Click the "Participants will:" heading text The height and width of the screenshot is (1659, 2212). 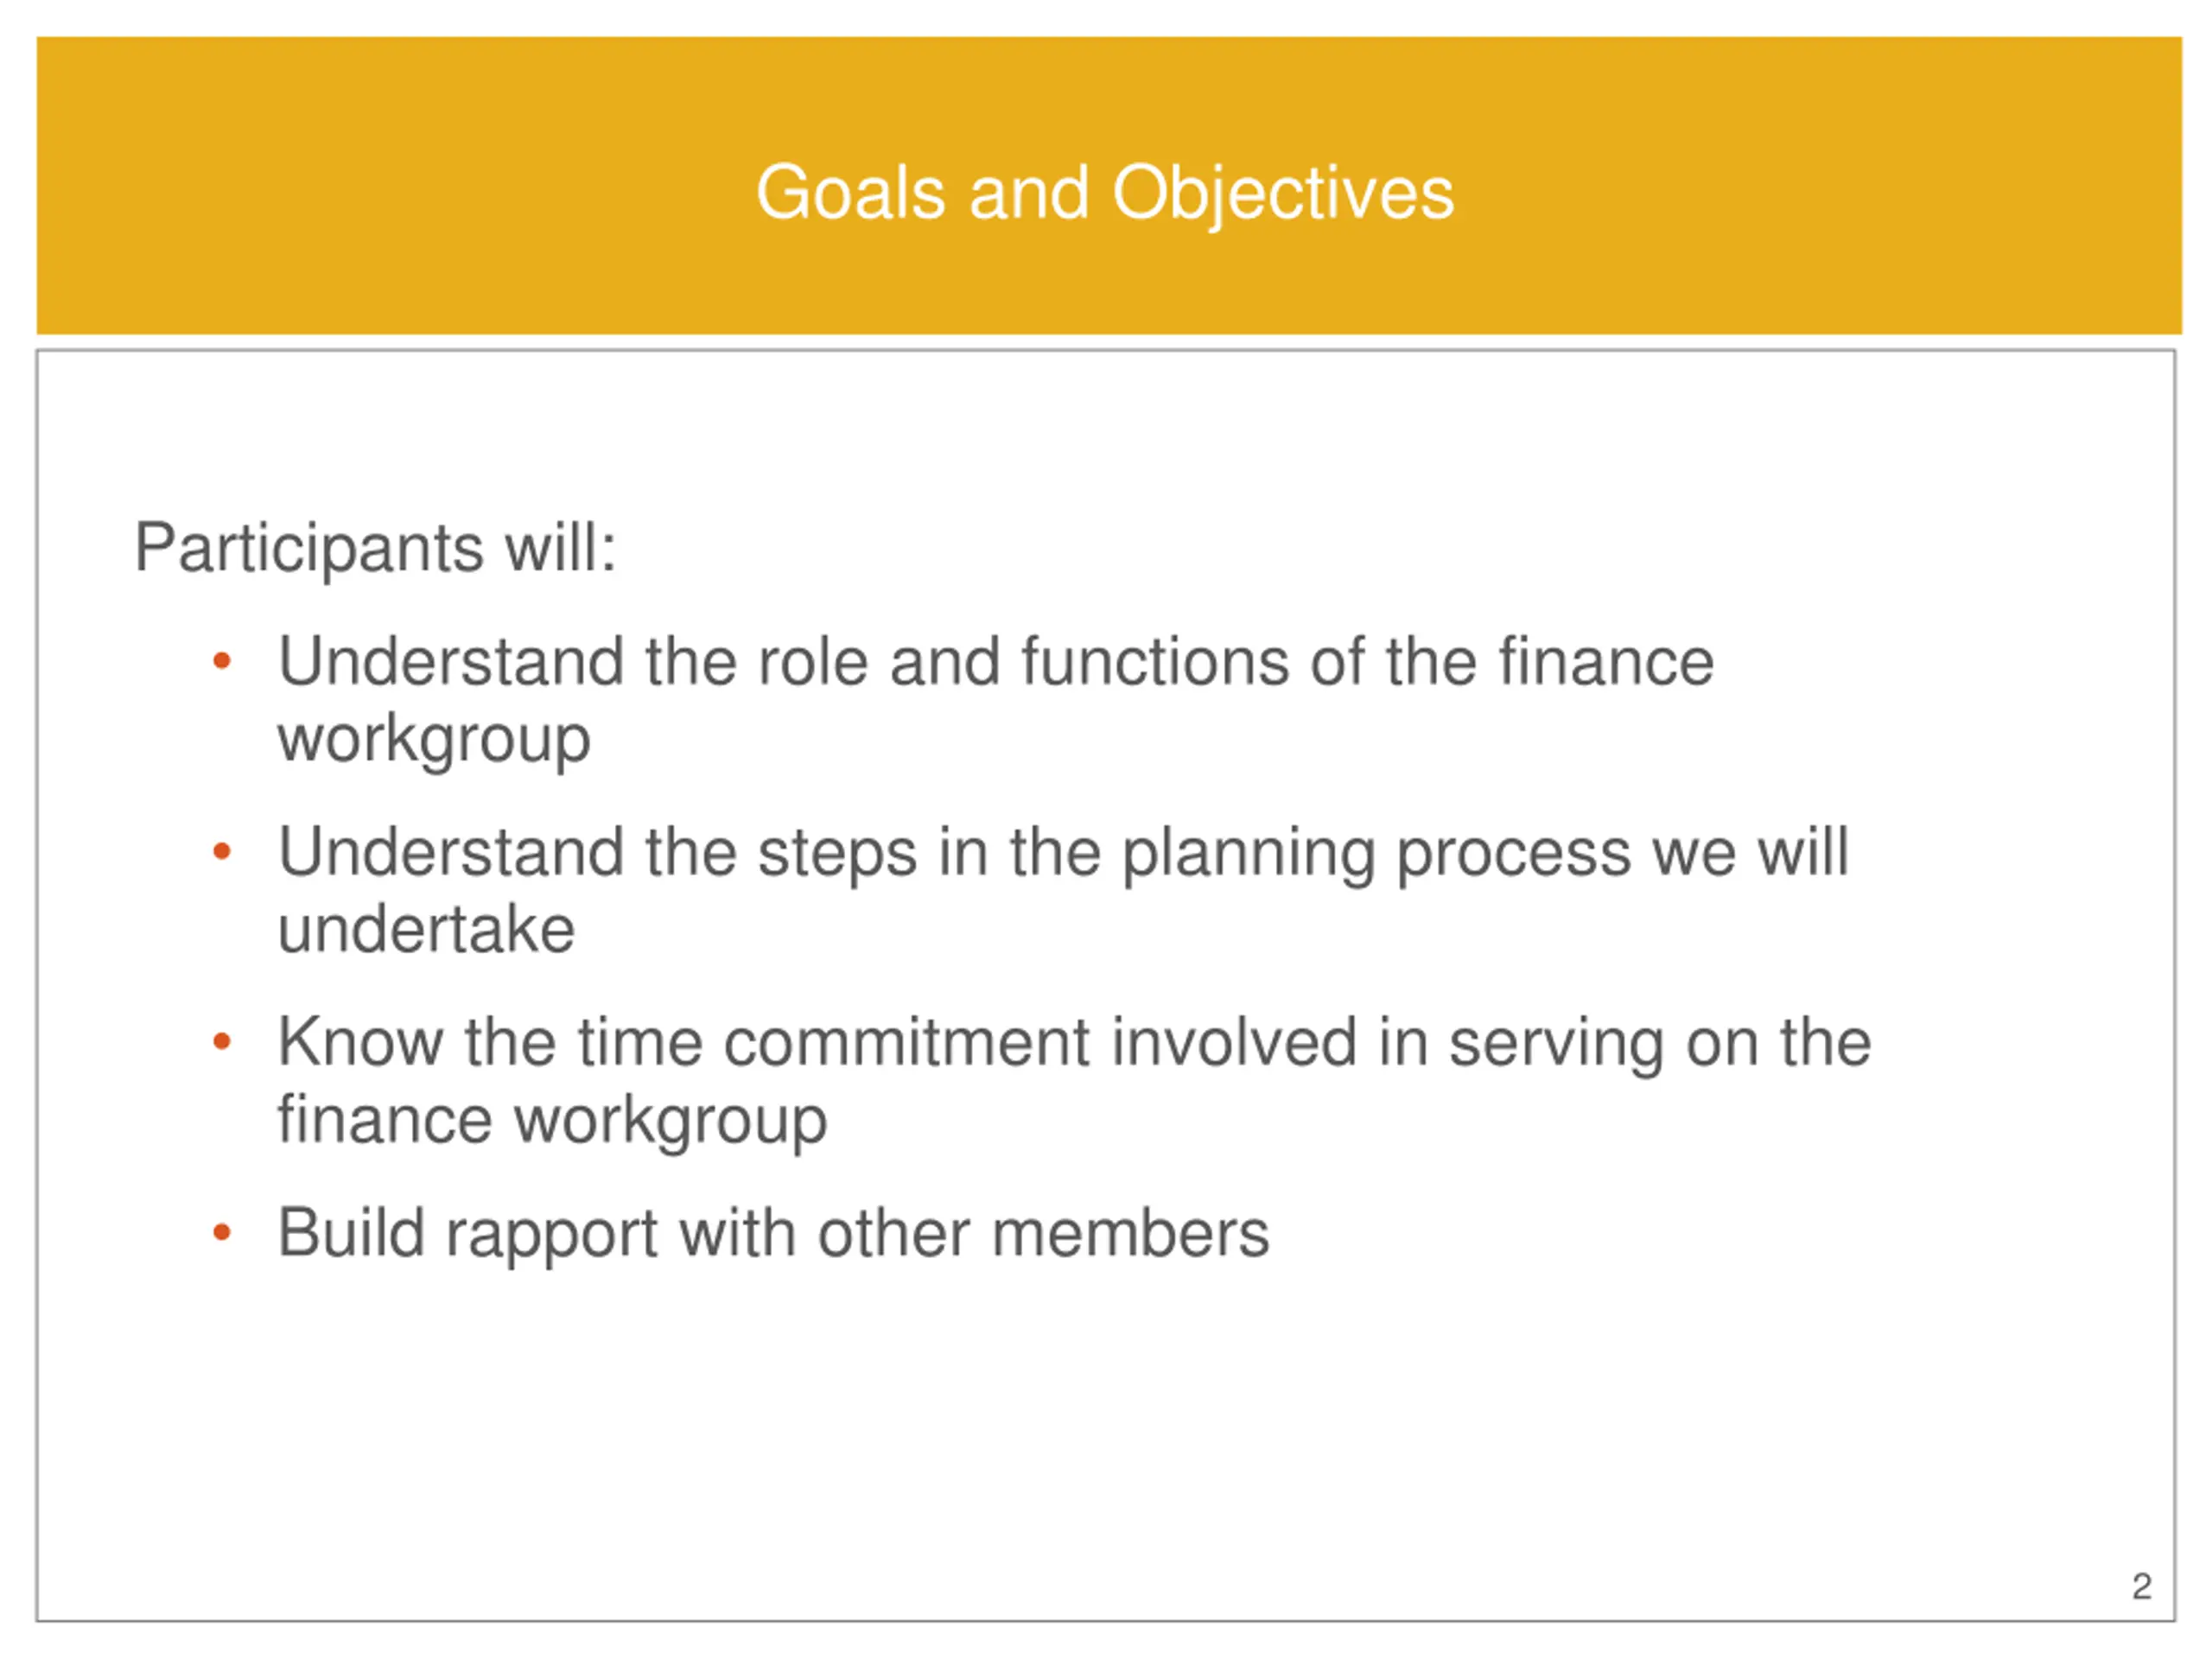[375, 547]
